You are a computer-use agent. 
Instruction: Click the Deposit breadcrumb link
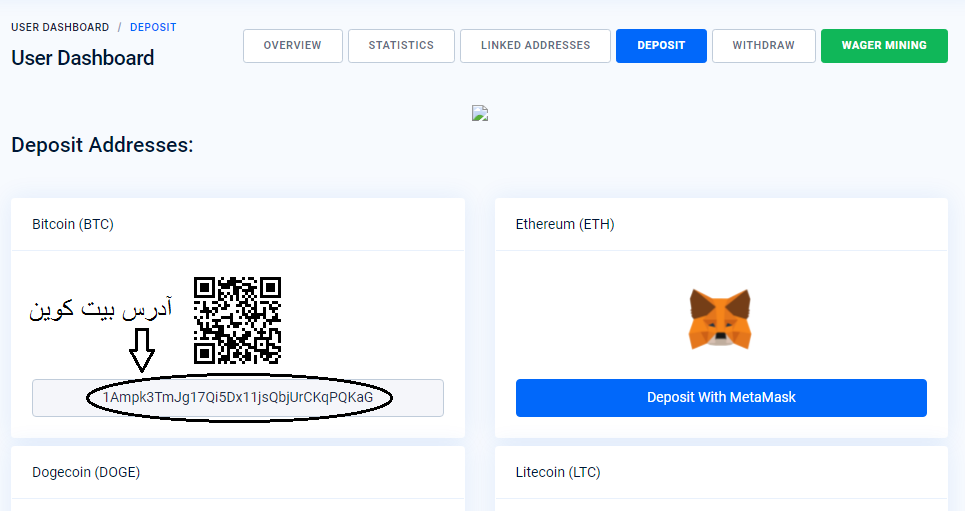point(153,27)
